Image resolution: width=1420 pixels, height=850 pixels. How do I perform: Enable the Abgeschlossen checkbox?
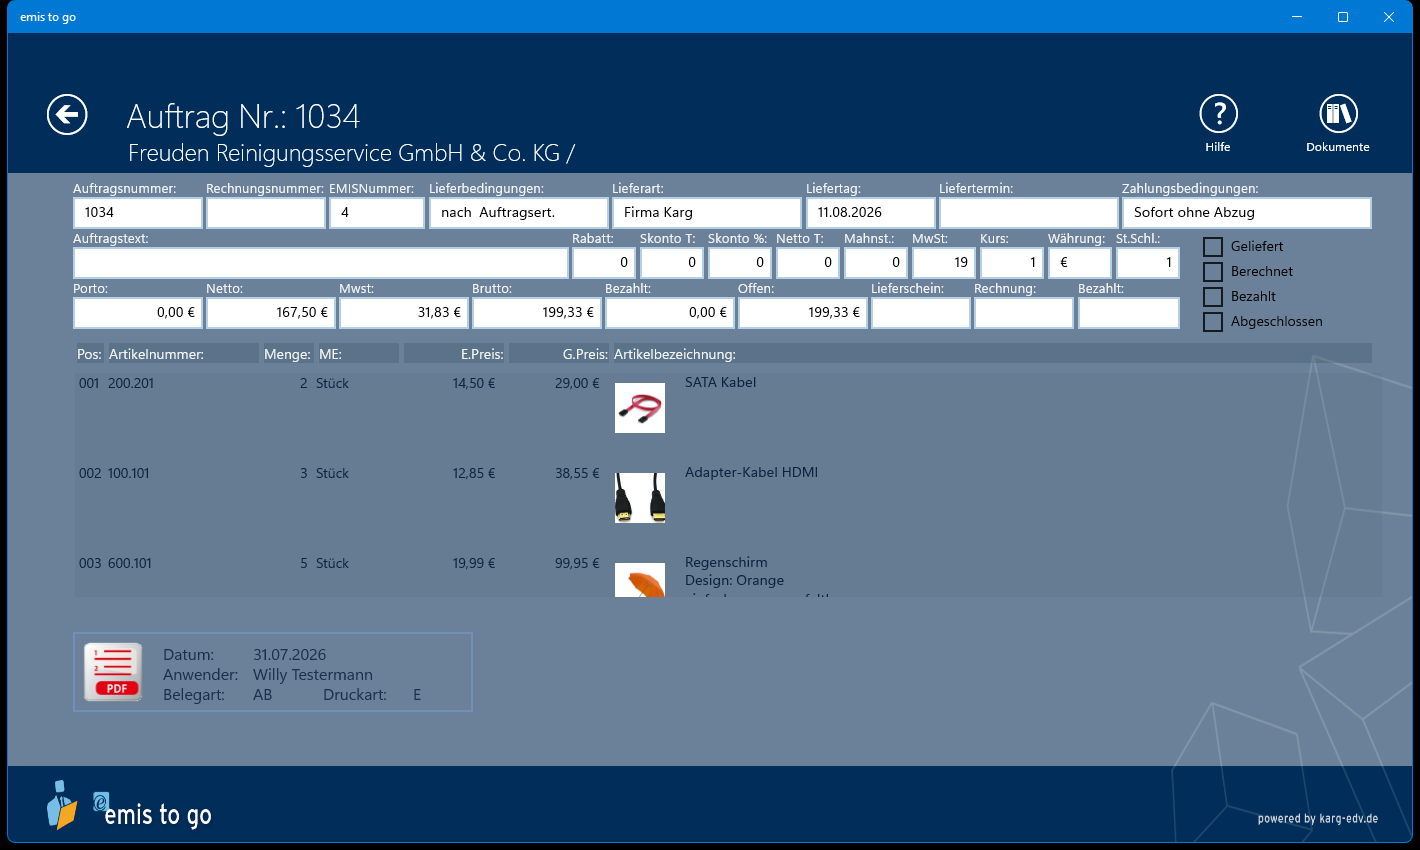pos(1213,322)
